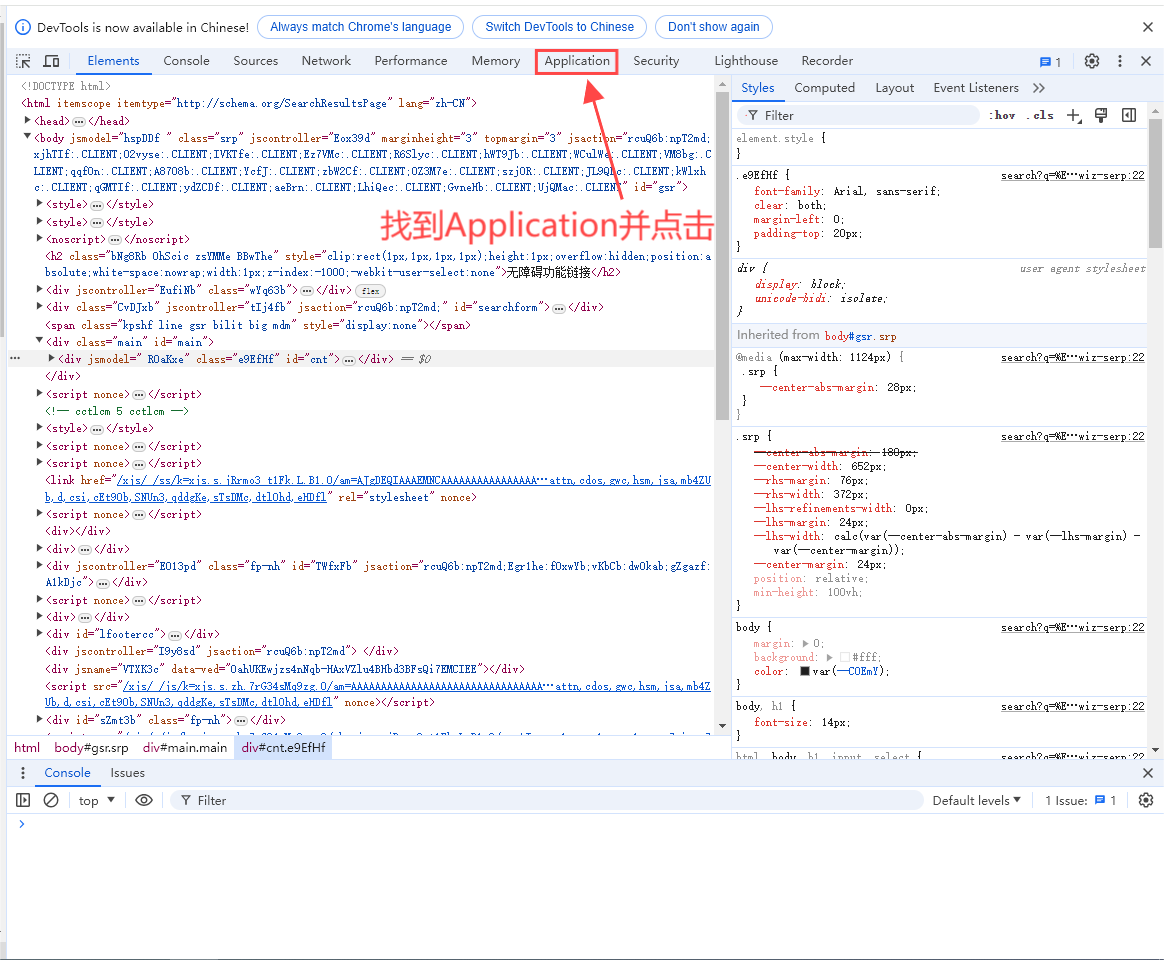
Task: Expand the head element node
Action: pos(27,120)
